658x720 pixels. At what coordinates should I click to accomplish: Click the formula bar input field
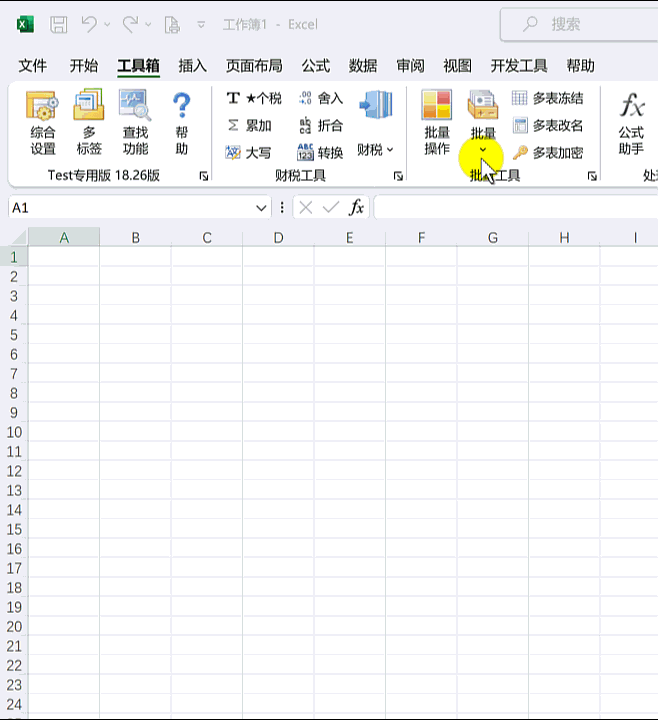coord(510,208)
